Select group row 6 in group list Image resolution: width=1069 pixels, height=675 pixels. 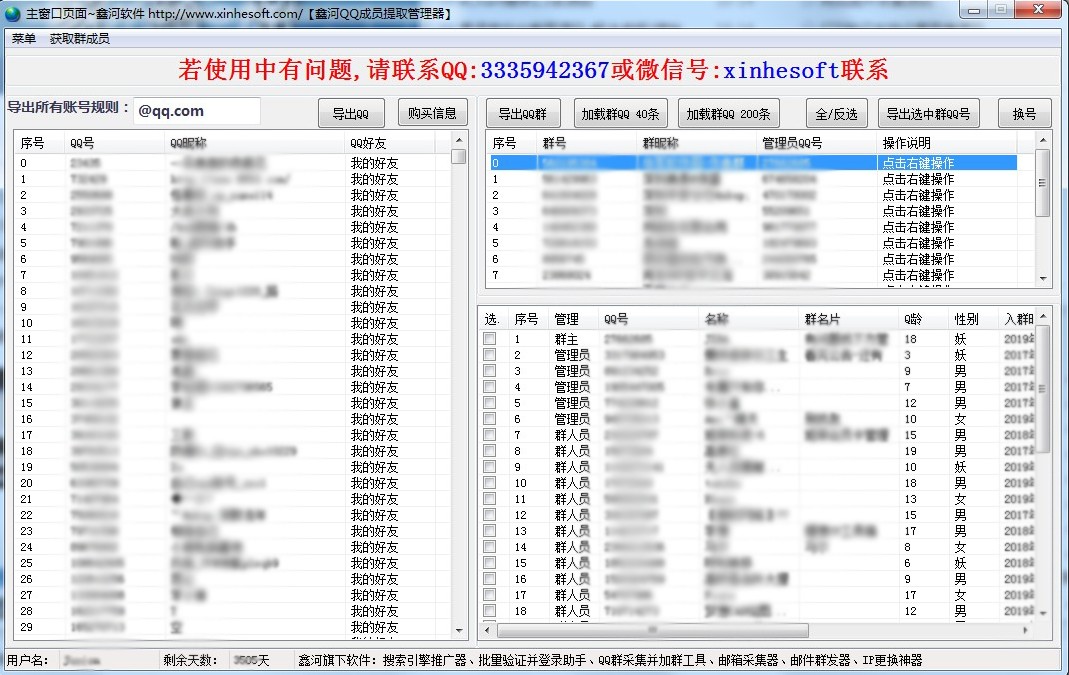click(x=753, y=259)
